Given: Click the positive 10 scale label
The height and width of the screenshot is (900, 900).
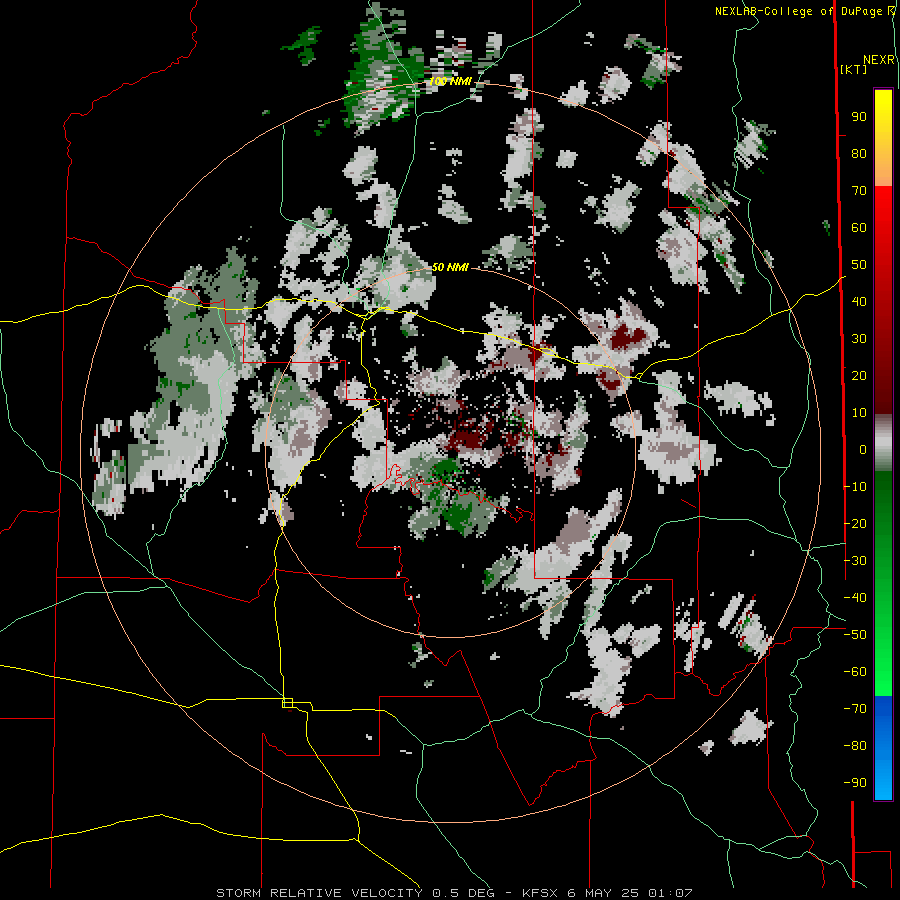Looking at the screenshot, I should pyautogui.click(x=859, y=413).
